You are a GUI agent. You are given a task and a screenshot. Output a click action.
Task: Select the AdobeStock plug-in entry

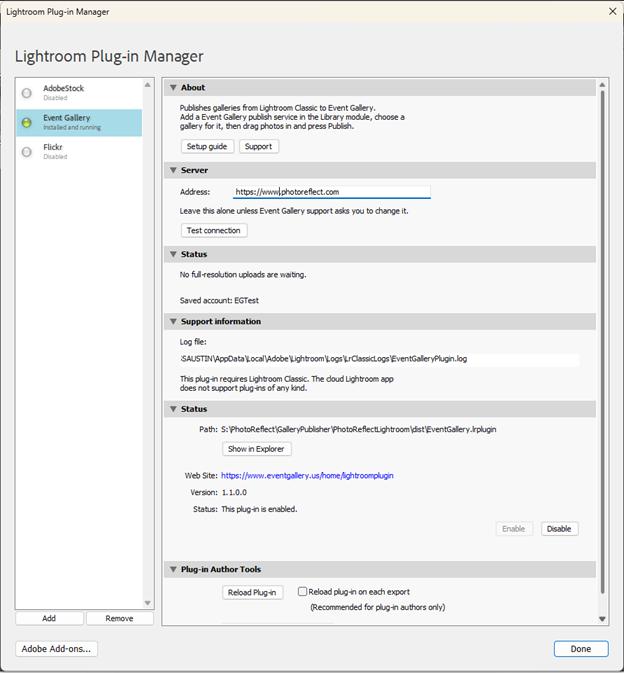[79, 93]
